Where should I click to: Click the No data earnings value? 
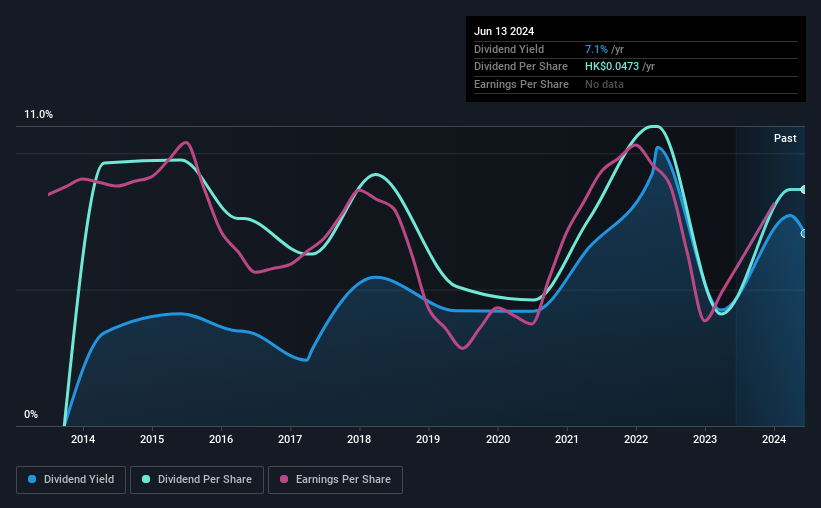click(x=604, y=84)
